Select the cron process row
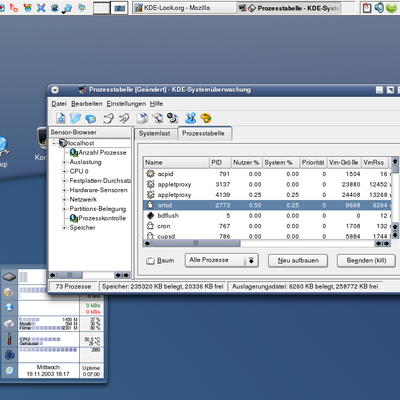Image resolution: width=400 pixels, height=400 pixels. (x=267, y=226)
